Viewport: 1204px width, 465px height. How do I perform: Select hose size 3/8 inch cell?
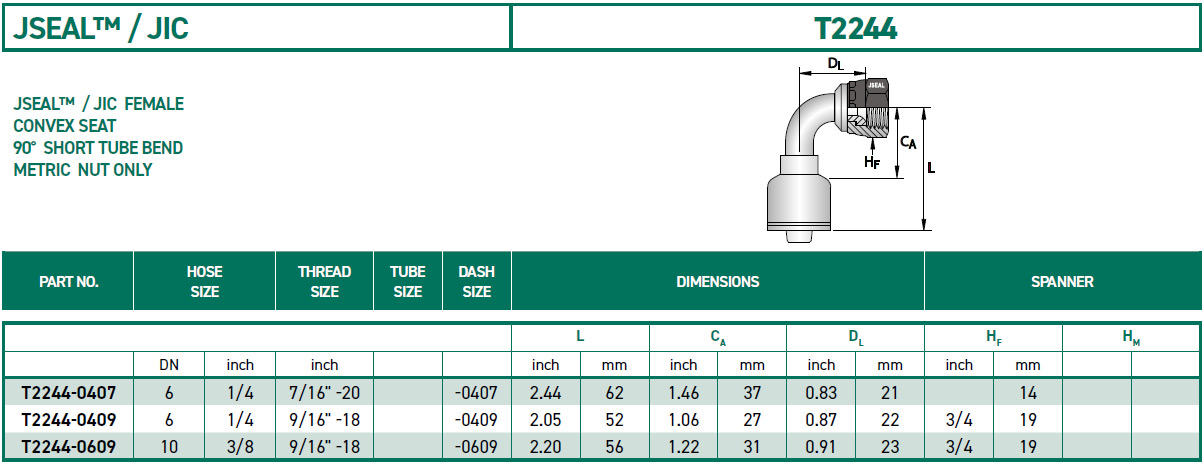[x=240, y=446]
